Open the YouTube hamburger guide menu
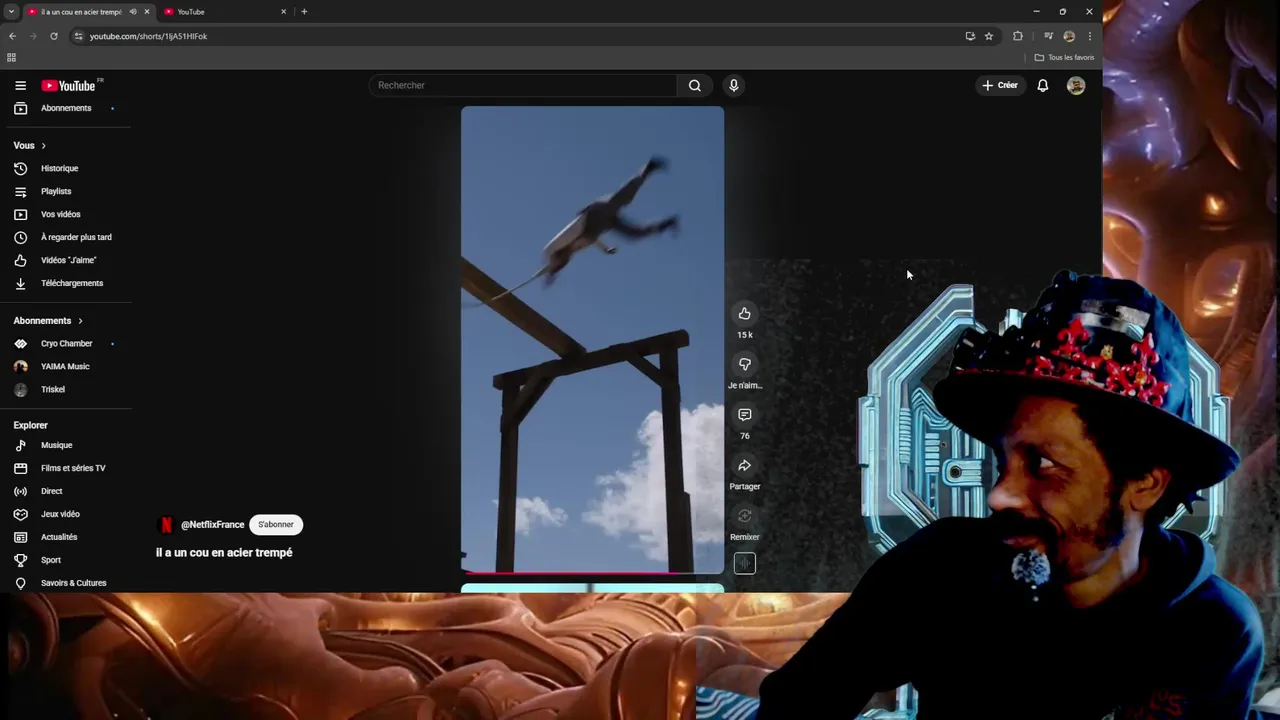 20,85
